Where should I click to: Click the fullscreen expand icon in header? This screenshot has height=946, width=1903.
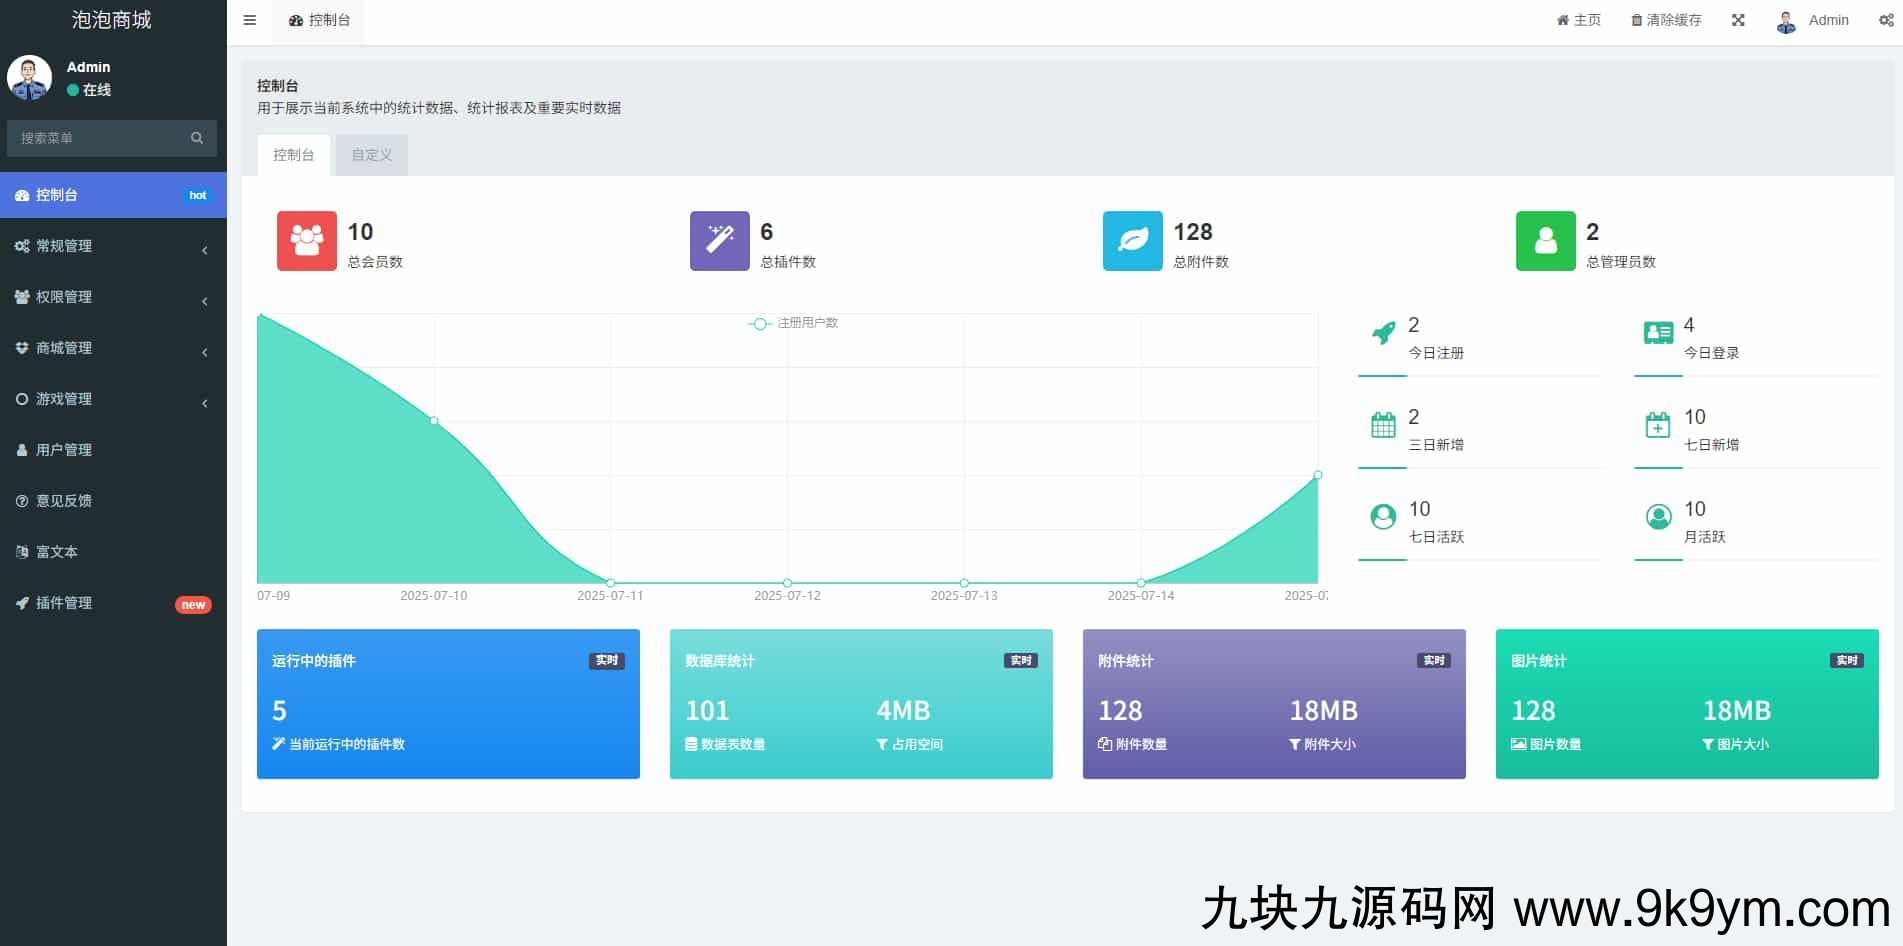point(1738,20)
